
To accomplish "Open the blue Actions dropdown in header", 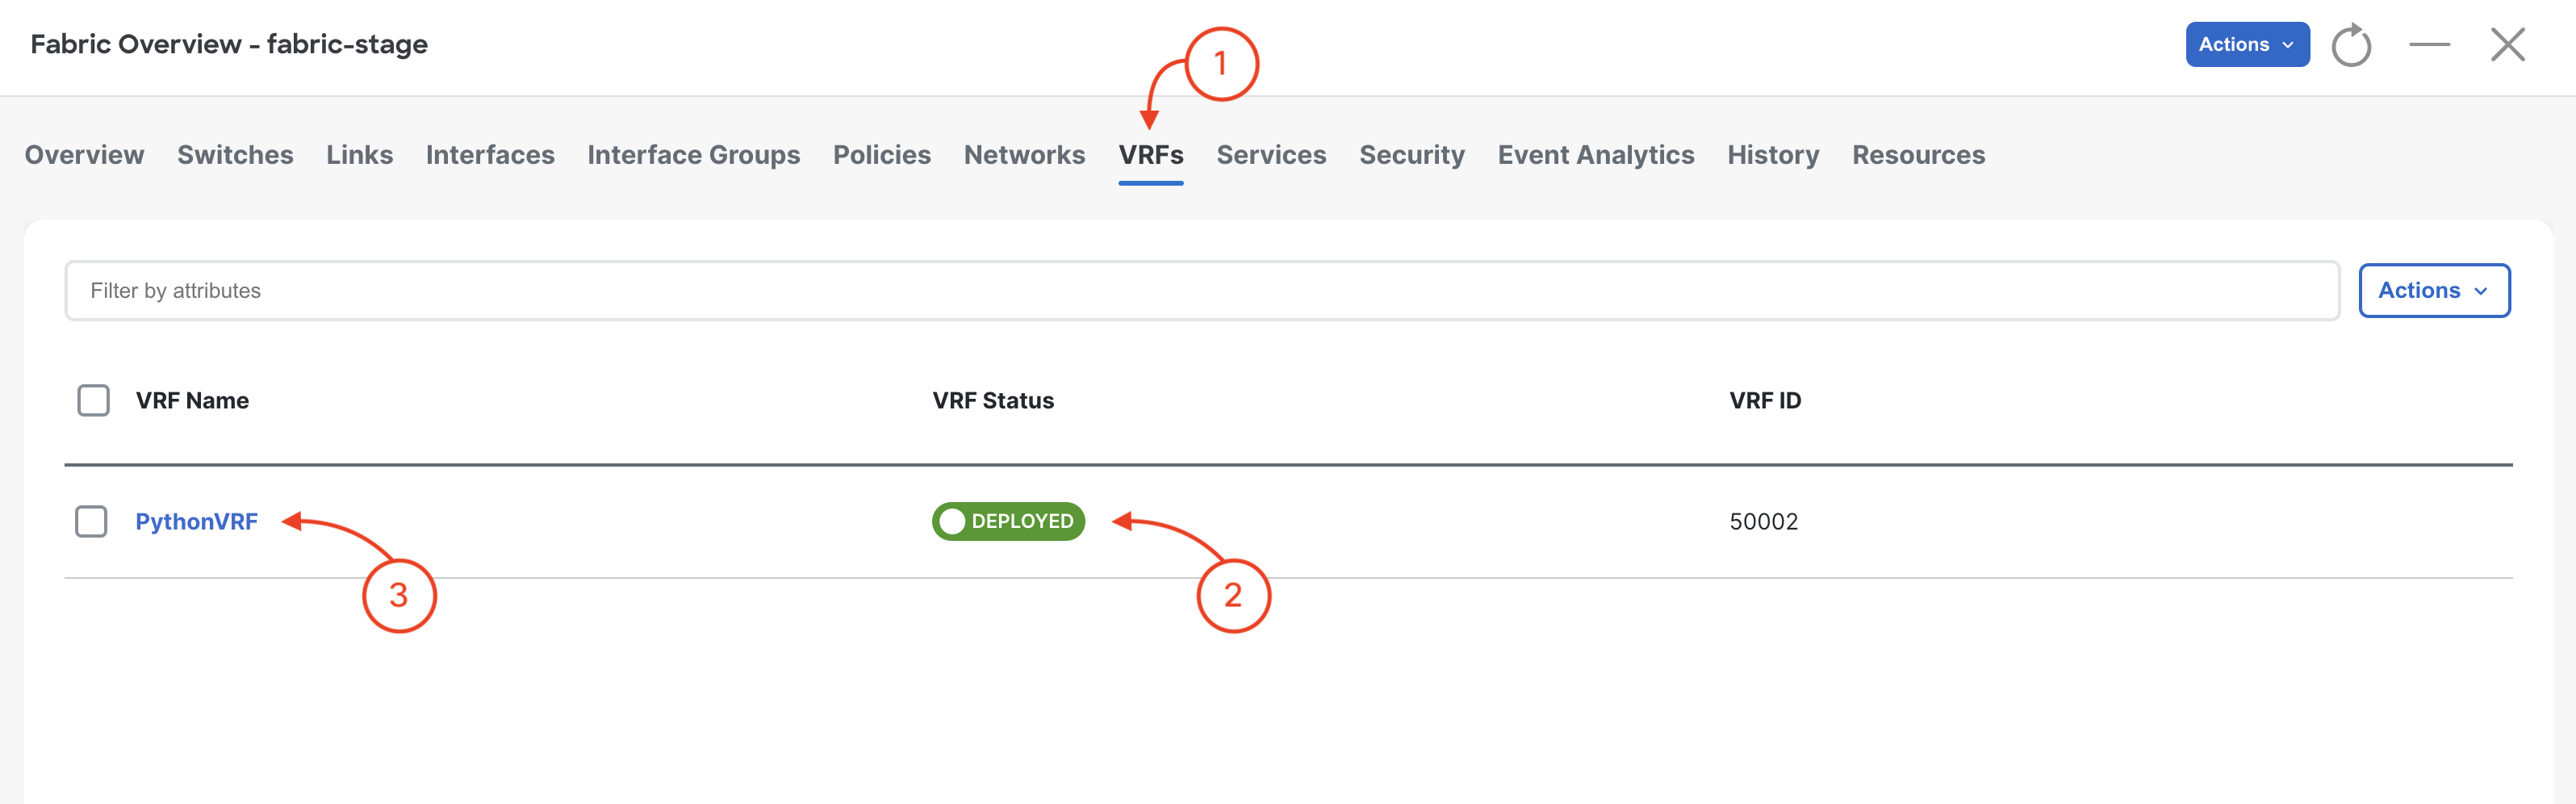I will point(2247,45).
